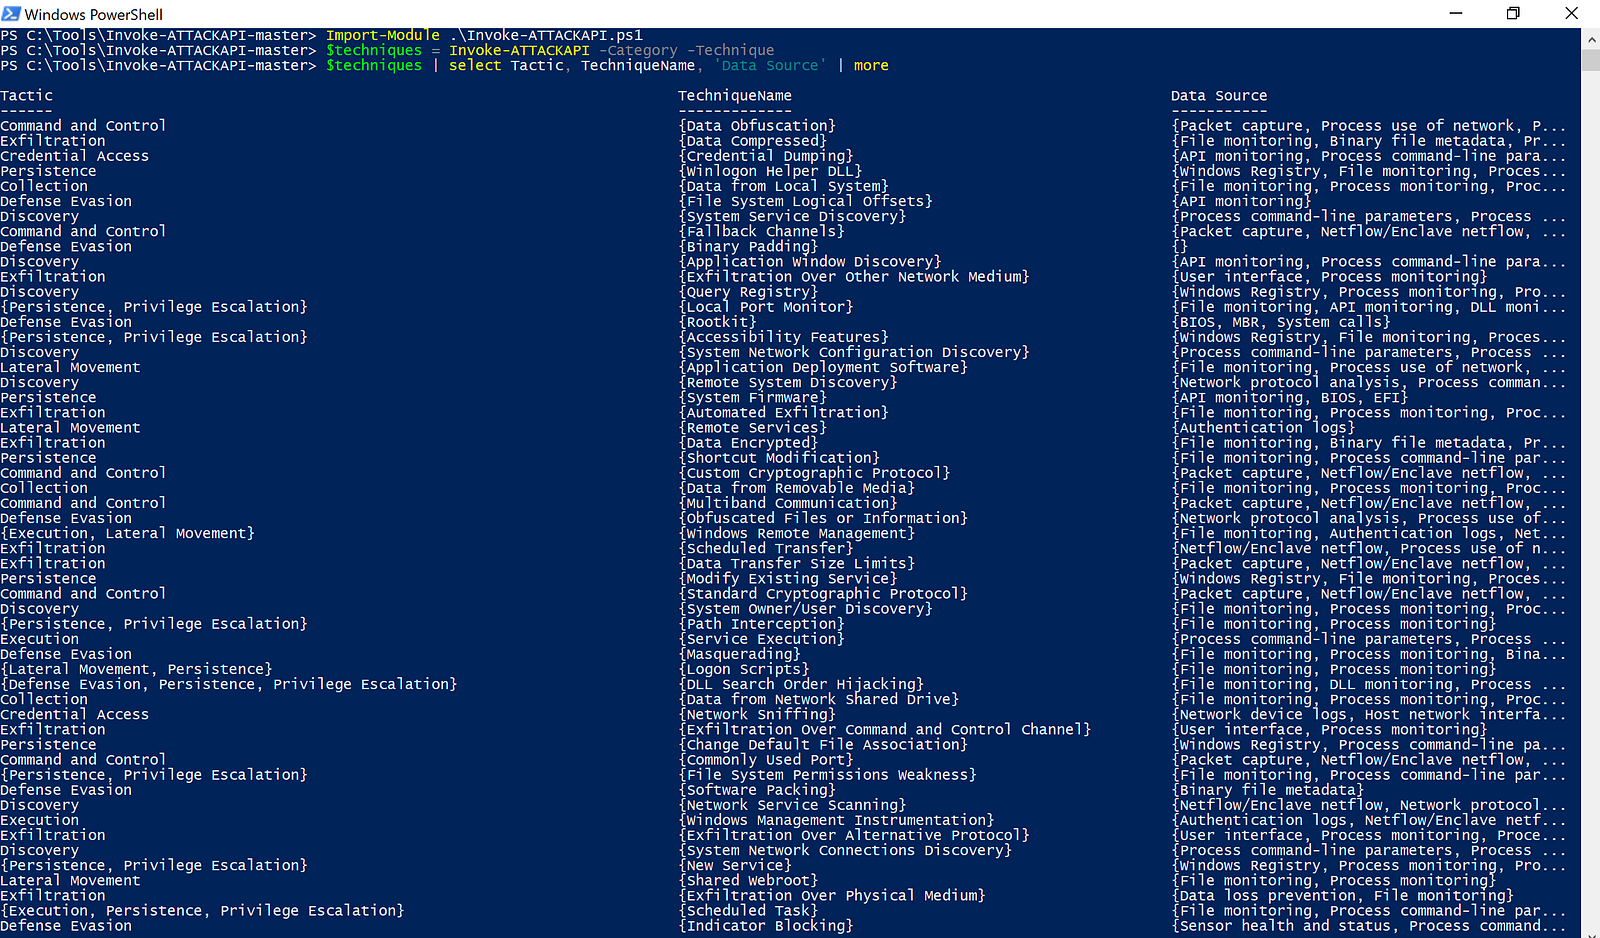The height and width of the screenshot is (938, 1600).
Task: Click the '{Lateral Movement, Persistence}' tactic entry
Action: coord(136,669)
